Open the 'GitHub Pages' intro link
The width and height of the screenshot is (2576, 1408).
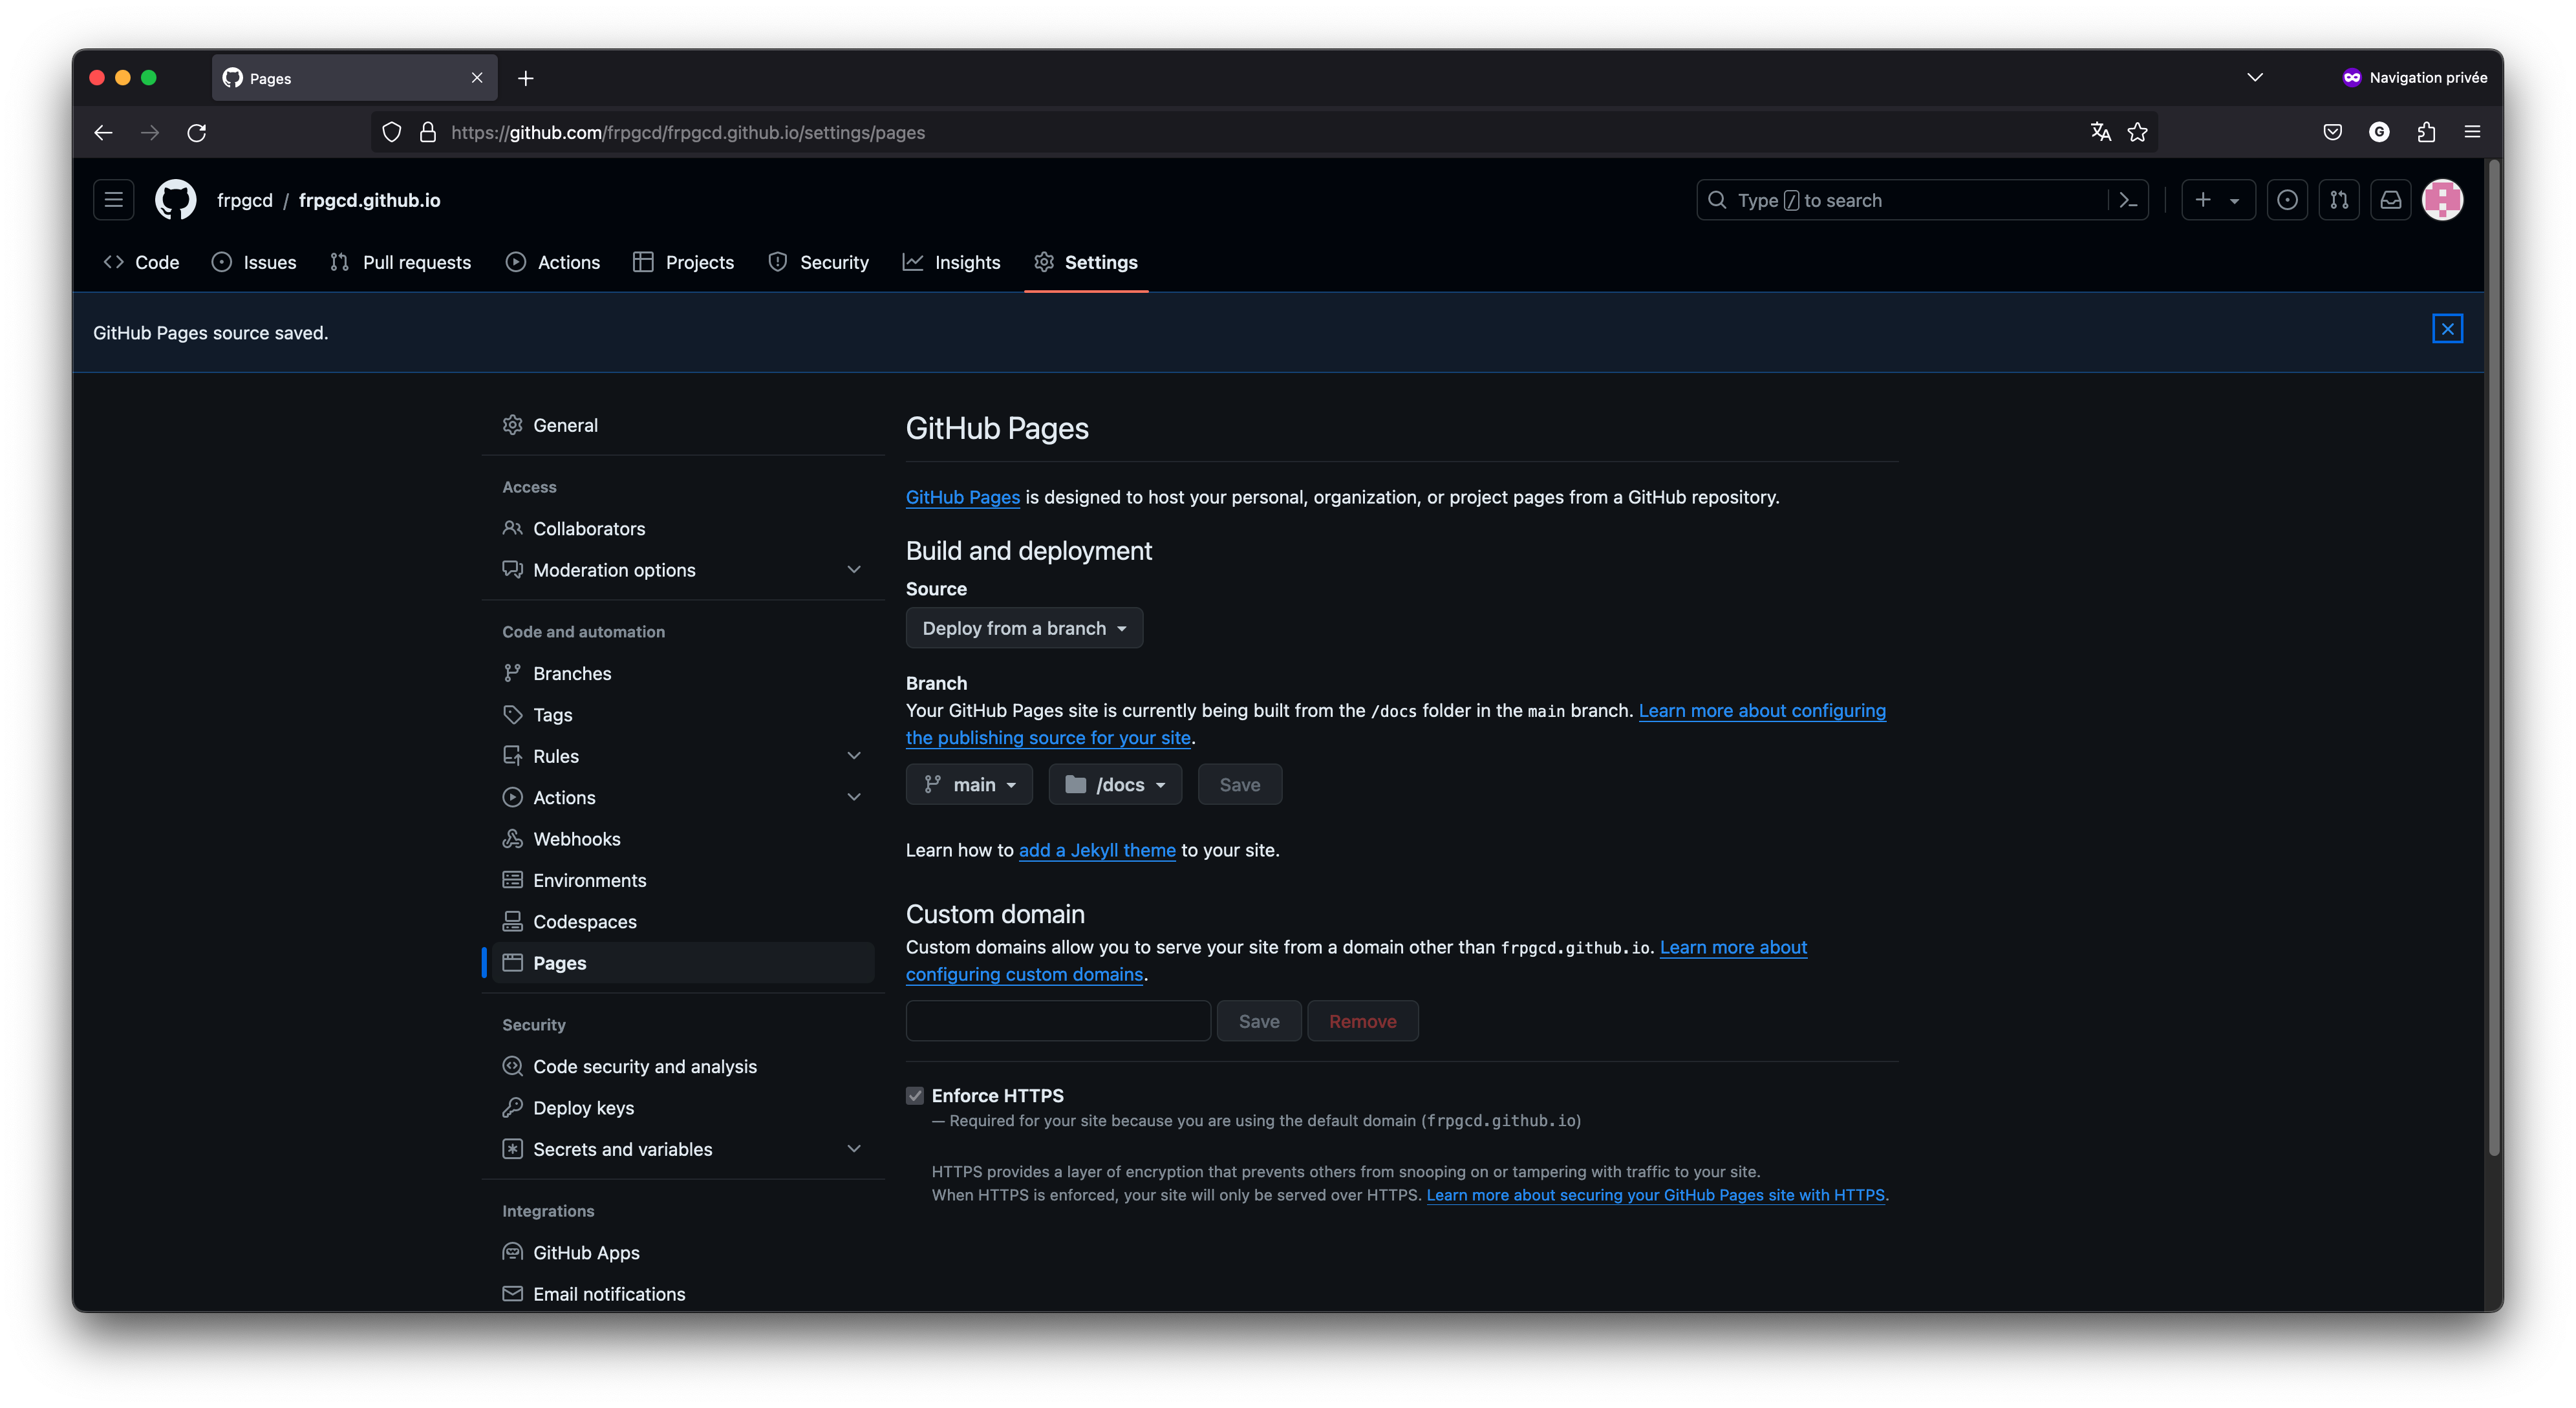(x=962, y=497)
